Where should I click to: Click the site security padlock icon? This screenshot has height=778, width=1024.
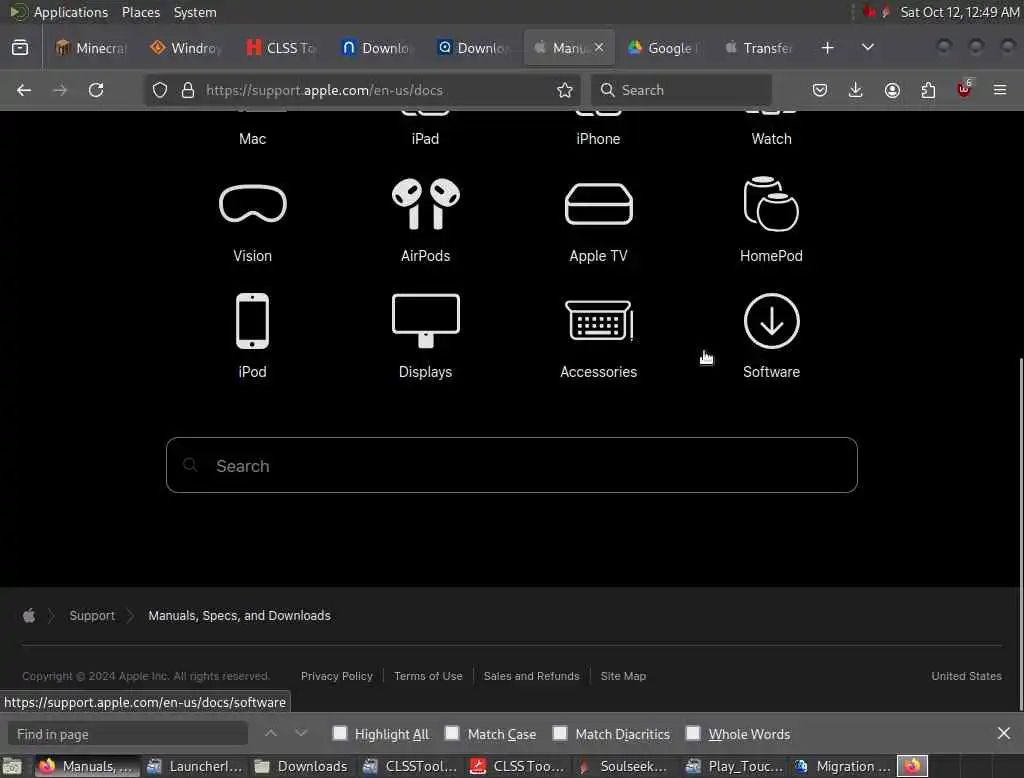pyautogui.click(x=188, y=90)
